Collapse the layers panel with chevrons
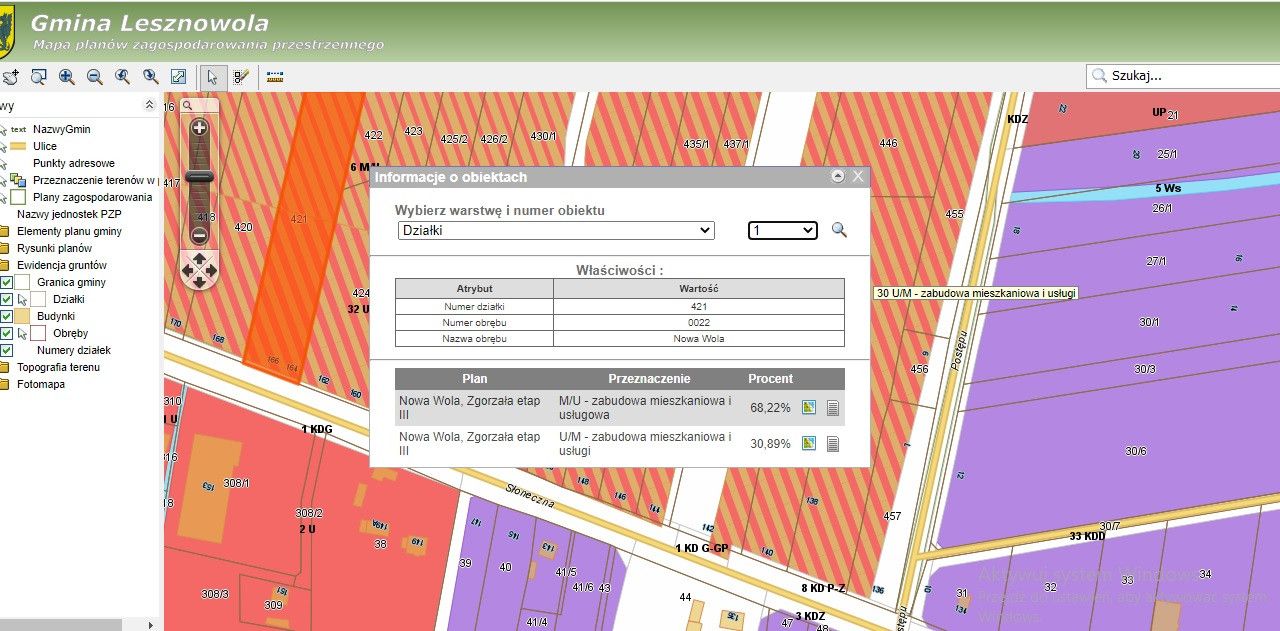The width and height of the screenshot is (1280, 631). pyautogui.click(x=149, y=105)
